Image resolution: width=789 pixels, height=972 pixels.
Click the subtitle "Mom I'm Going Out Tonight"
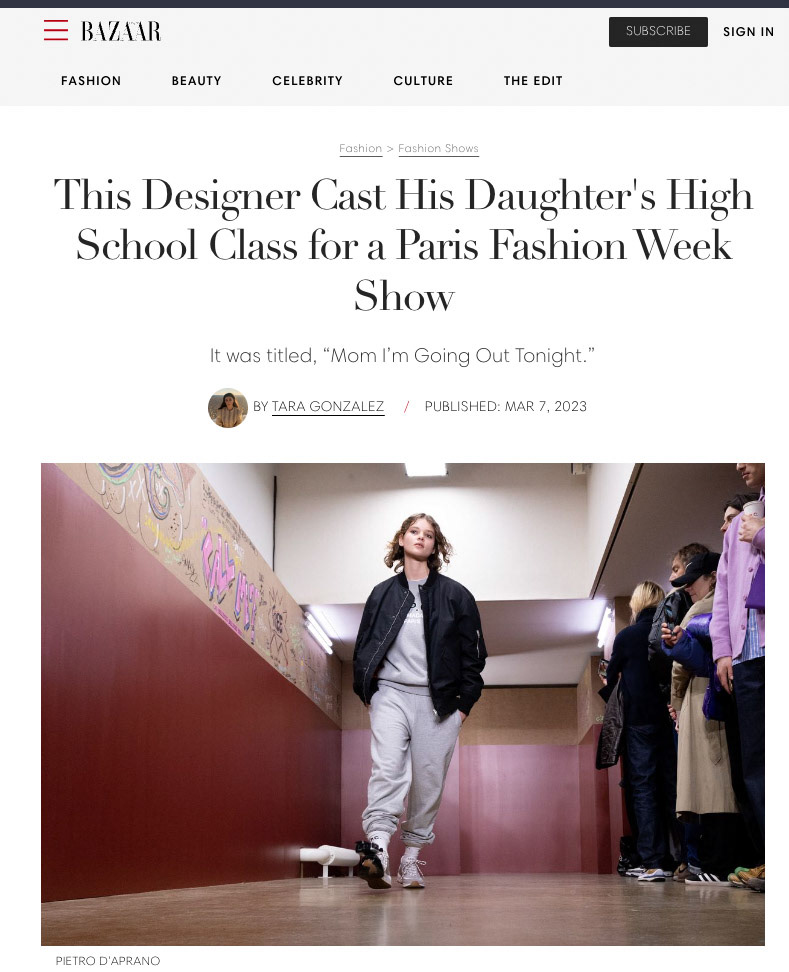tap(402, 356)
